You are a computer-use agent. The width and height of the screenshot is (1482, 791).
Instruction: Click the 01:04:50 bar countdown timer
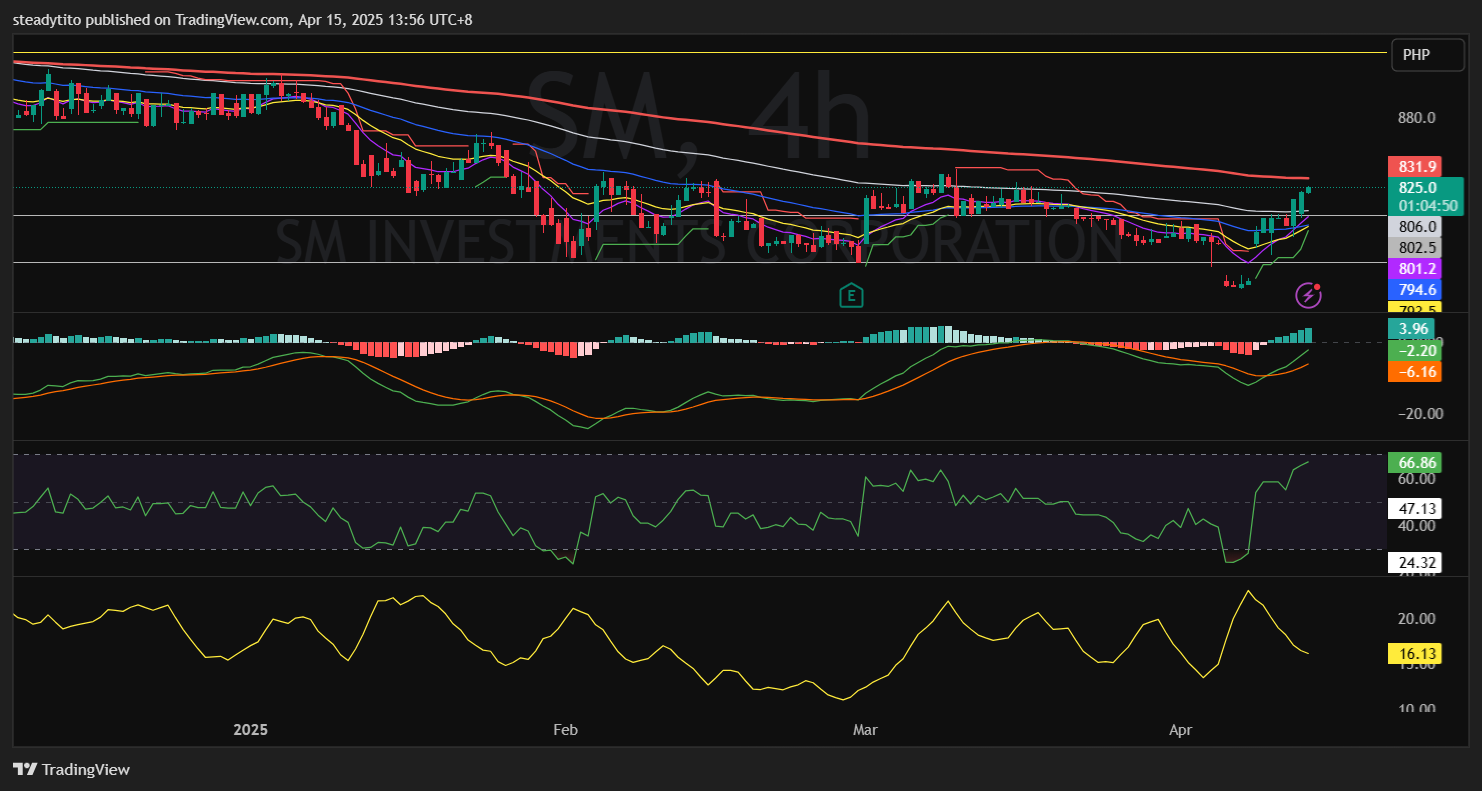[1428, 206]
